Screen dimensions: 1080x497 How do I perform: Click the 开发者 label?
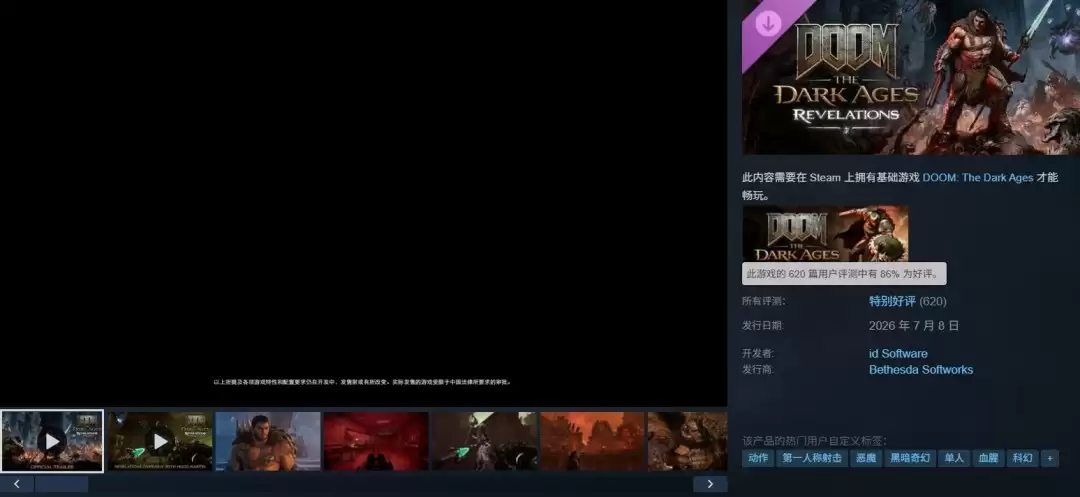pyautogui.click(x=758, y=354)
